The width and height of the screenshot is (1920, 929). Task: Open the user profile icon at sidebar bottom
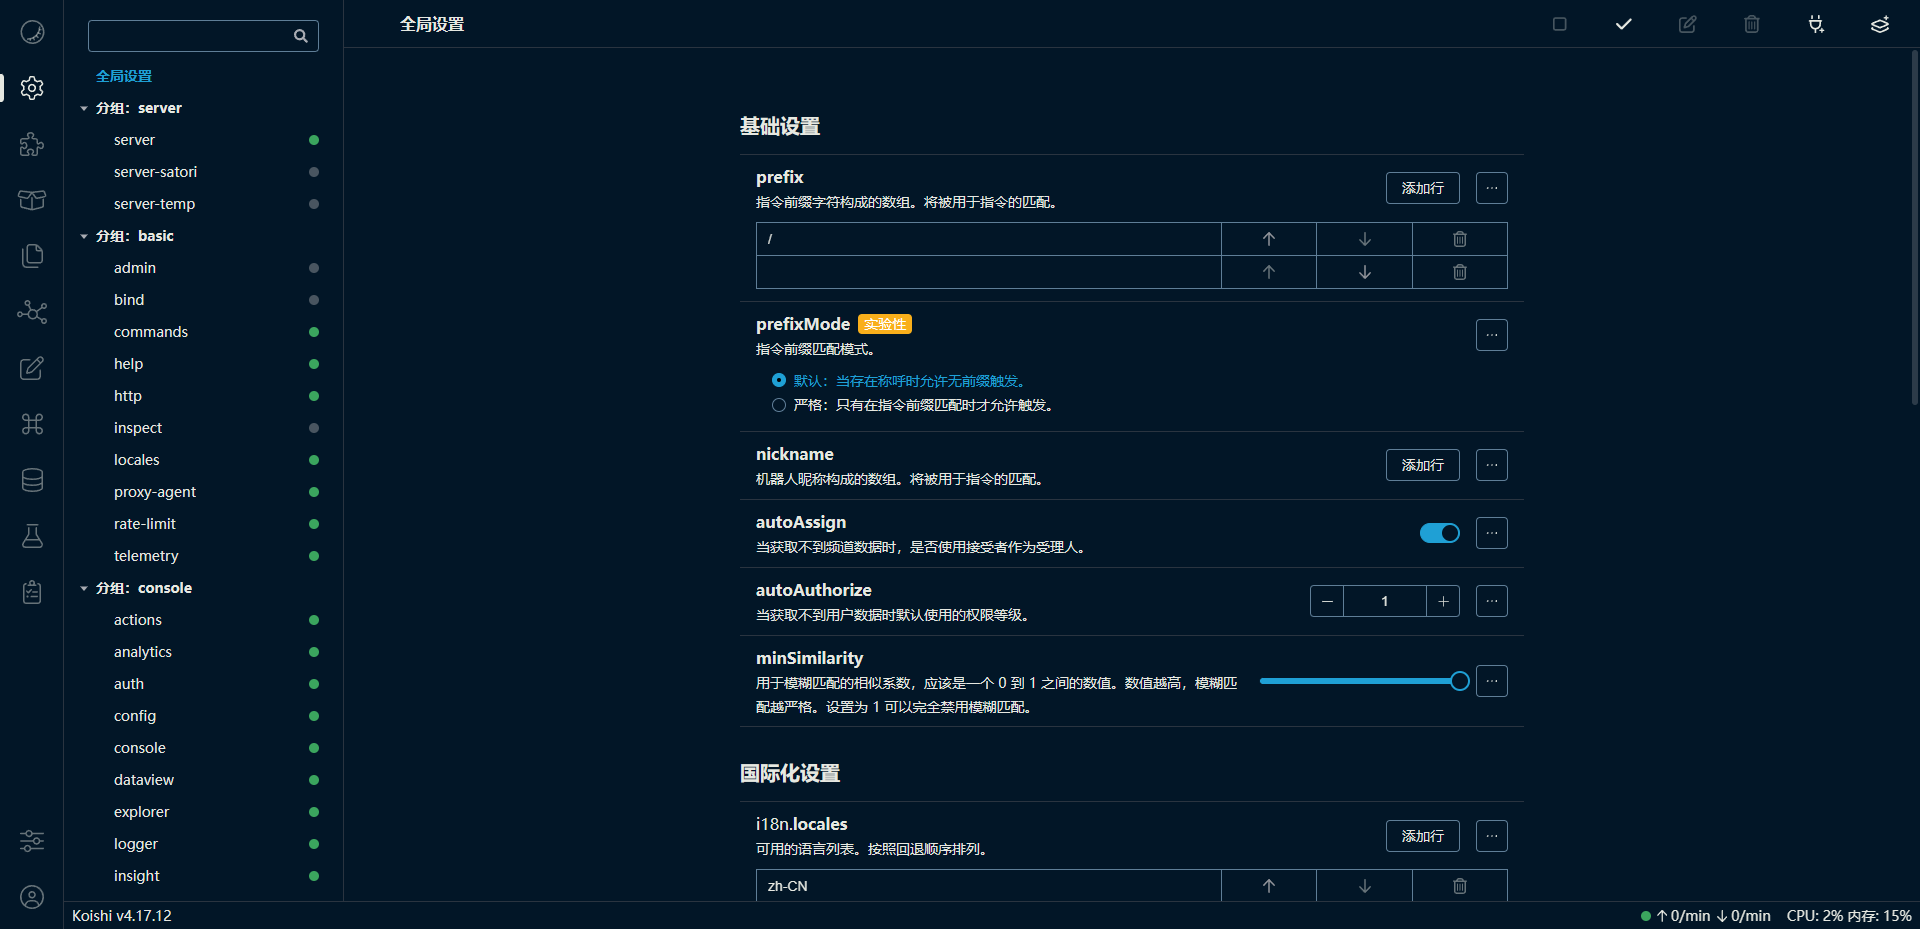(x=32, y=897)
